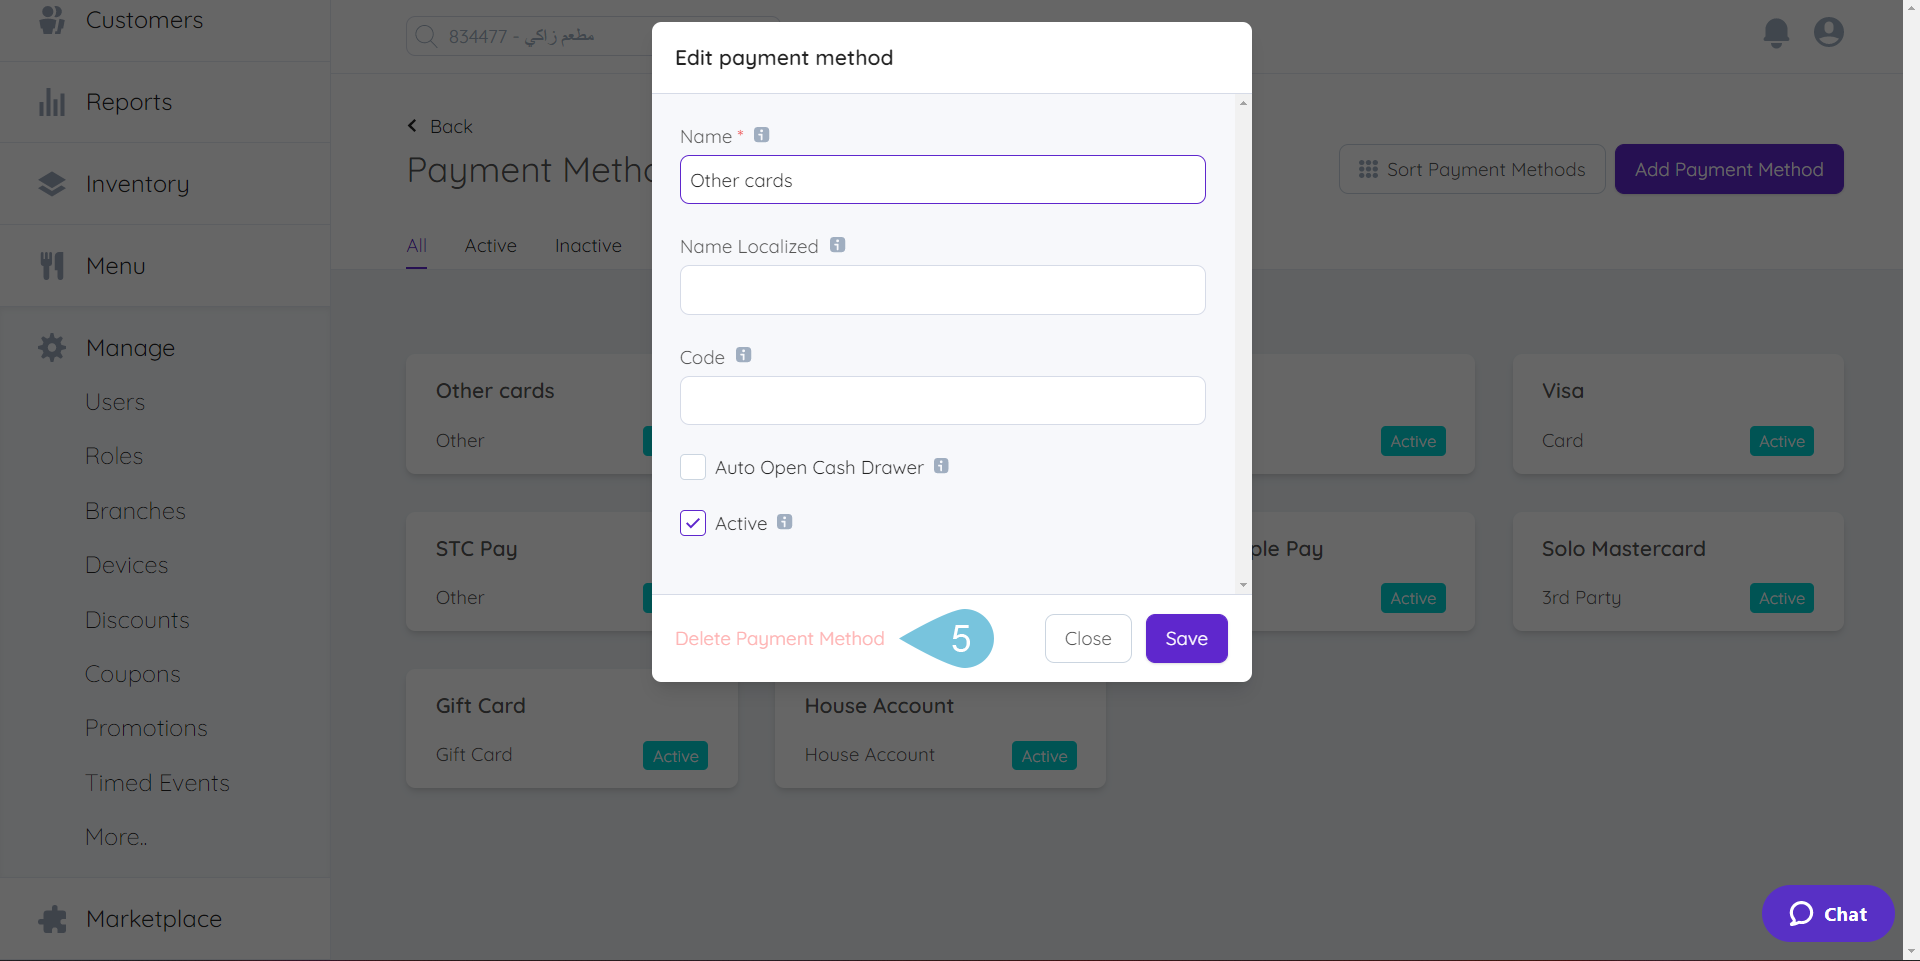The width and height of the screenshot is (1920, 961).
Task: Click the Name field containing "Other cards"
Action: pos(942,180)
